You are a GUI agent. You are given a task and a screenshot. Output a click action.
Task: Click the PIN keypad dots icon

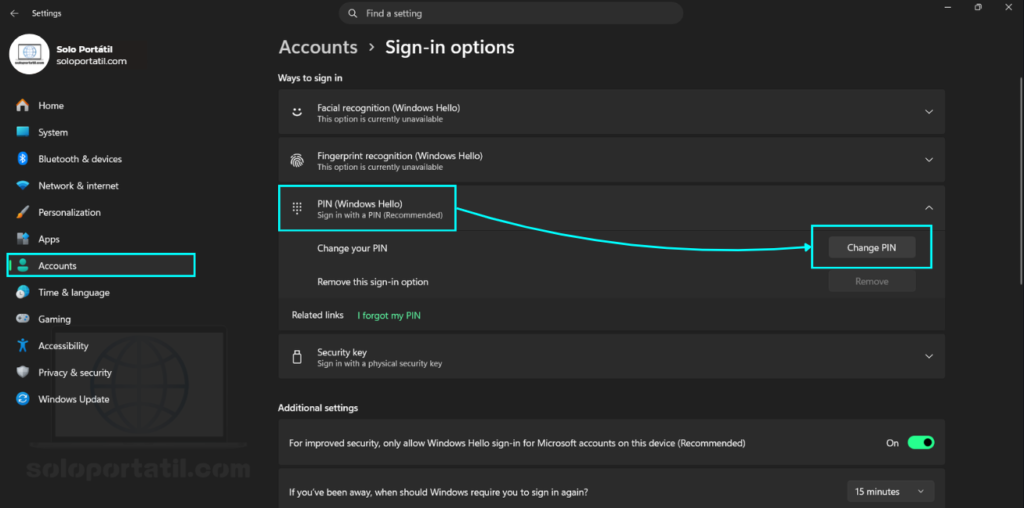pyautogui.click(x=297, y=208)
